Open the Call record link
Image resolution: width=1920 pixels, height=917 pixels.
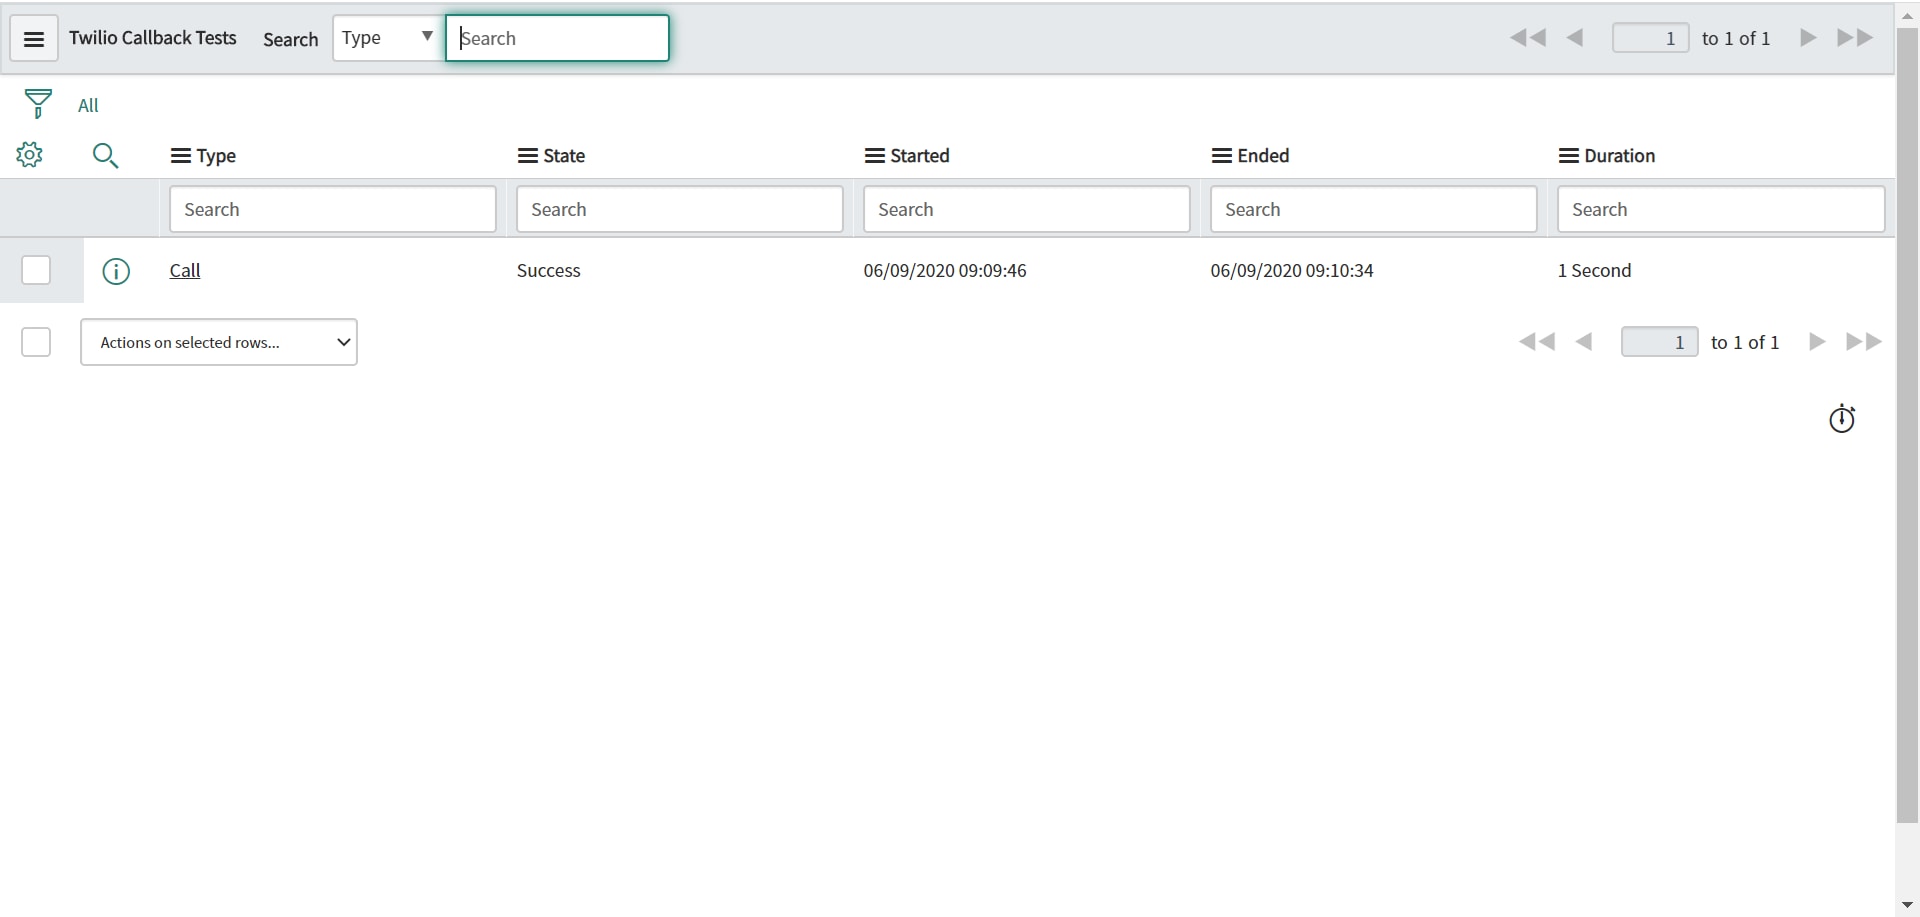tap(185, 271)
